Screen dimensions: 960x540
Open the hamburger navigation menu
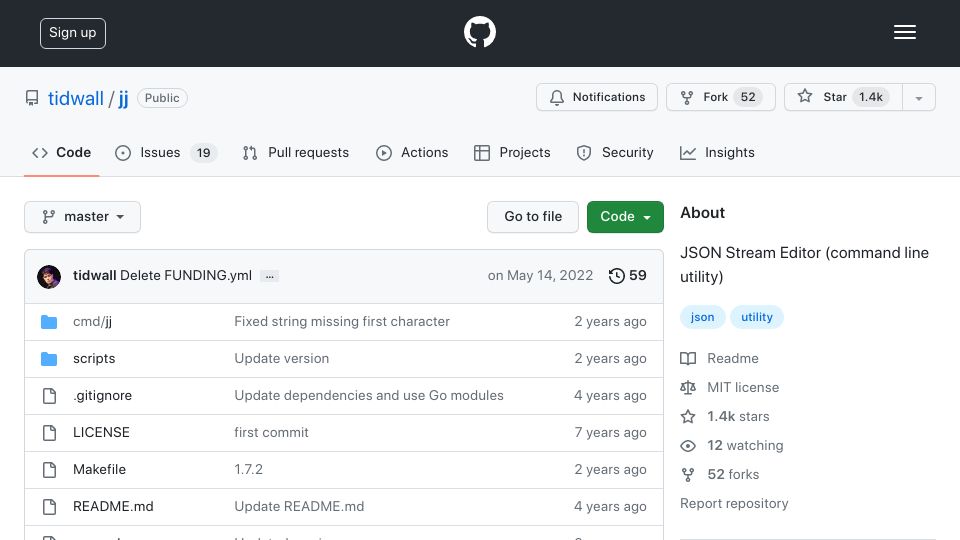click(x=904, y=32)
